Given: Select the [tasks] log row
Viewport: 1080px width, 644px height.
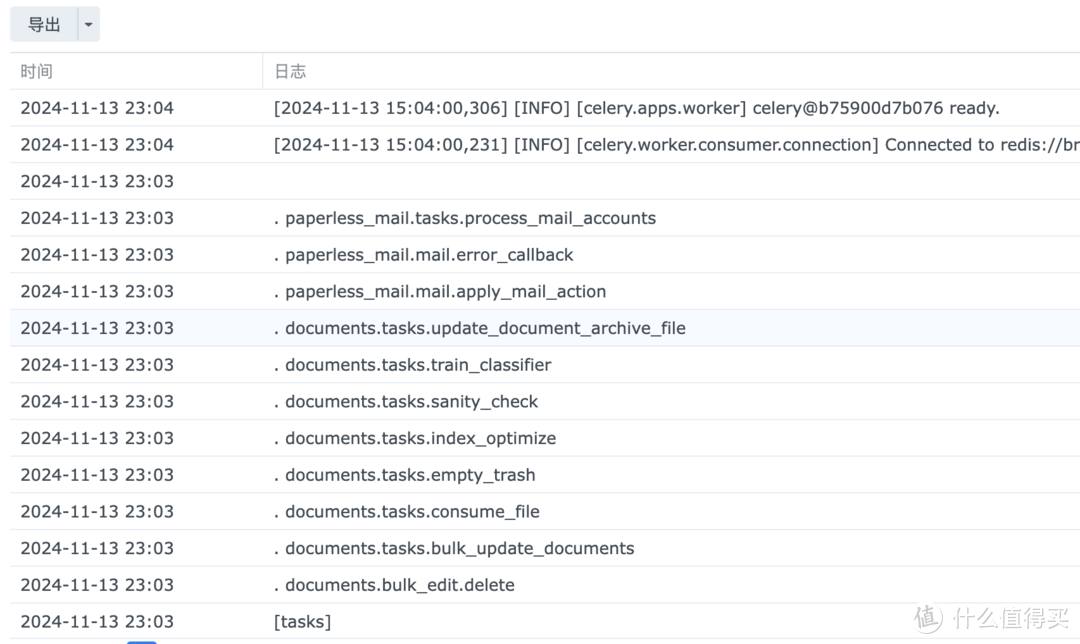Looking at the screenshot, I should (302, 622).
